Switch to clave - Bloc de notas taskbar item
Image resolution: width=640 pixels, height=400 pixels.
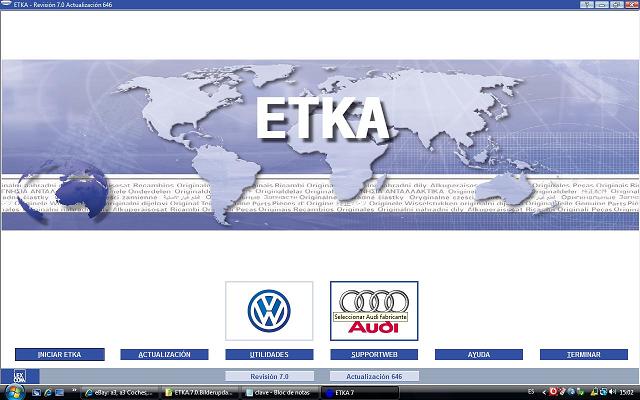280,393
